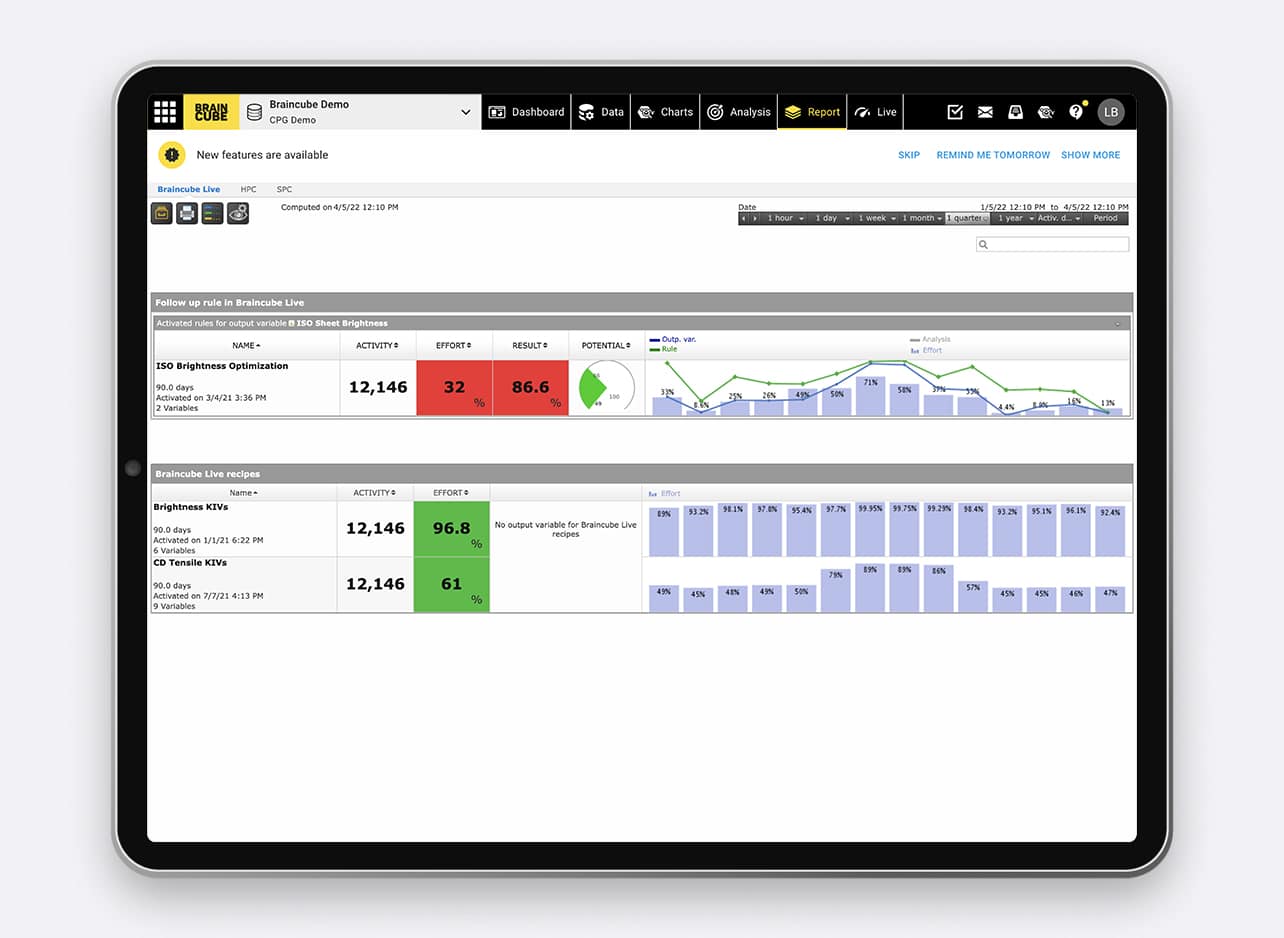Click the mail envelope icon
1284x938 pixels.
point(985,112)
